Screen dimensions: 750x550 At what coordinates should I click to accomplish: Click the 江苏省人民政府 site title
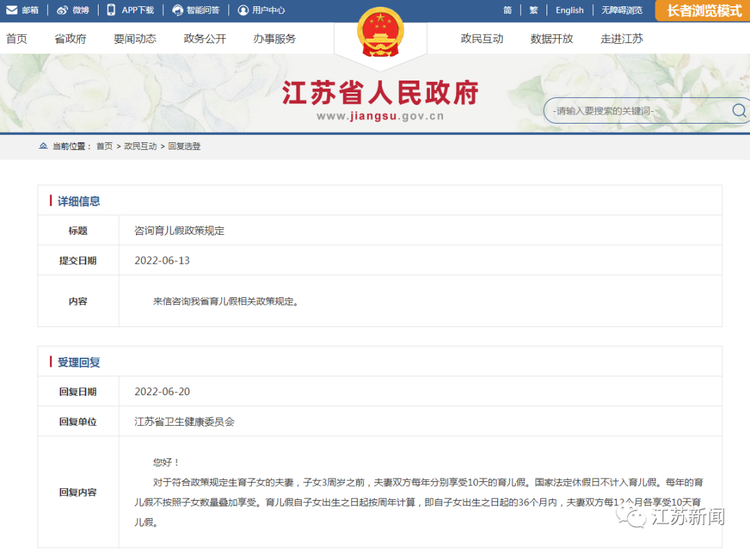pos(380,92)
